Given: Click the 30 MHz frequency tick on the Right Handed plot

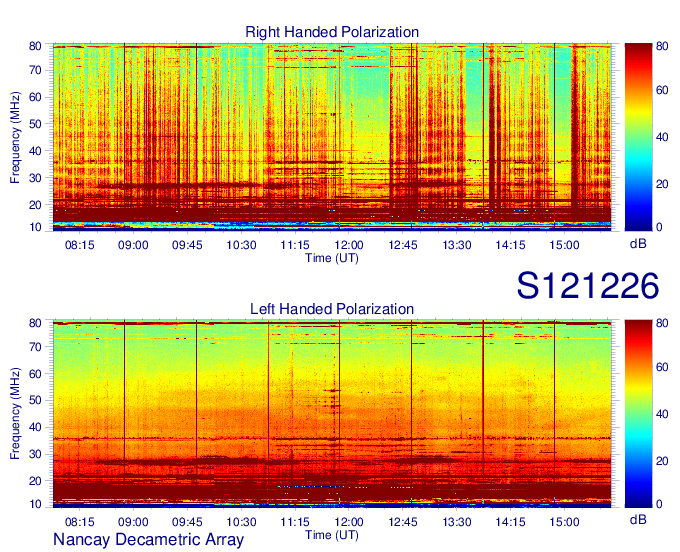Looking at the screenshot, I should [35, 178].
